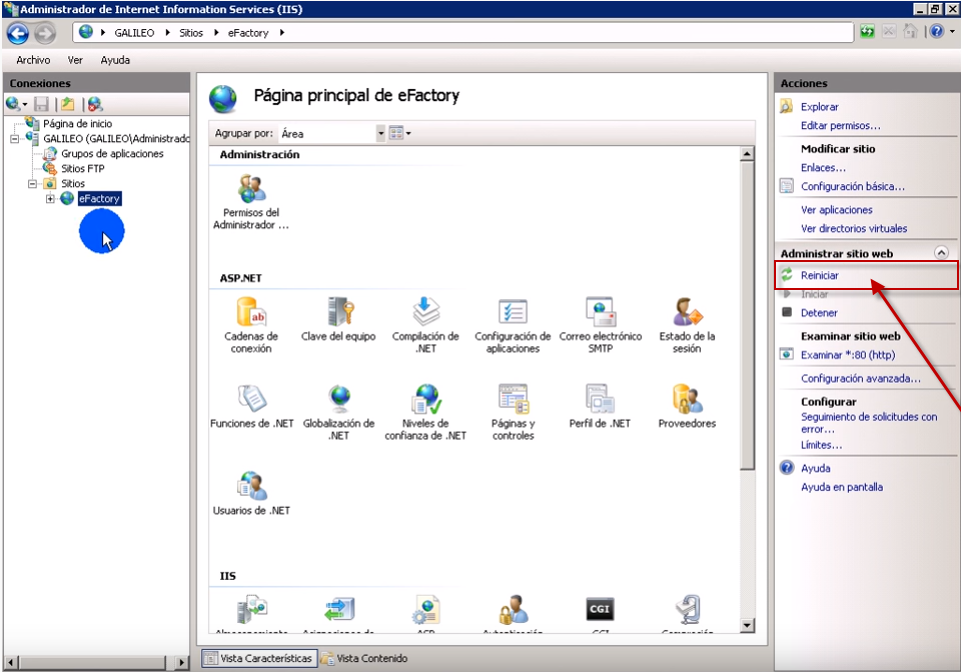Click GALILEO in the address breadcrumb
Image resolution: width=961 pixels, height=672 pixels.
tap(134, 33)
